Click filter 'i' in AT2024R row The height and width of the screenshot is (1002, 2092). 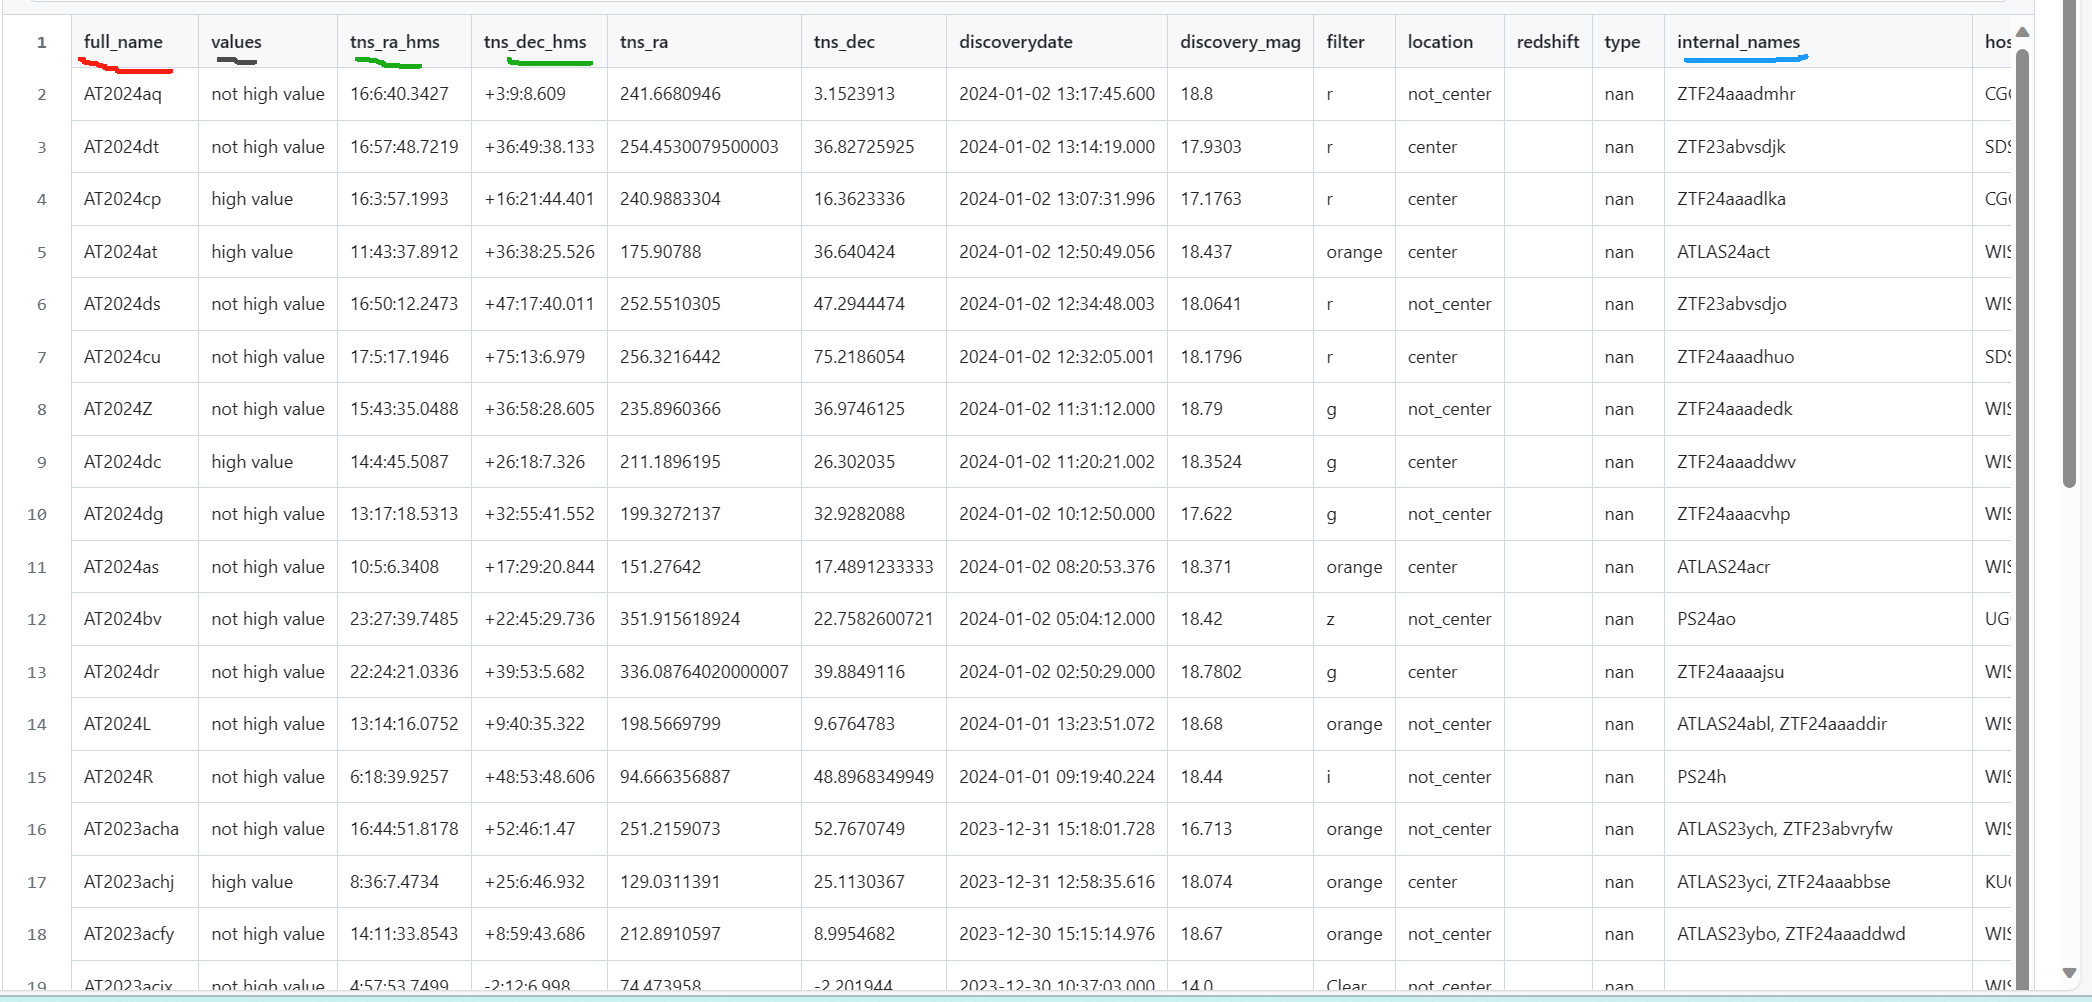pyautogui.click(x=1329, y=777)
